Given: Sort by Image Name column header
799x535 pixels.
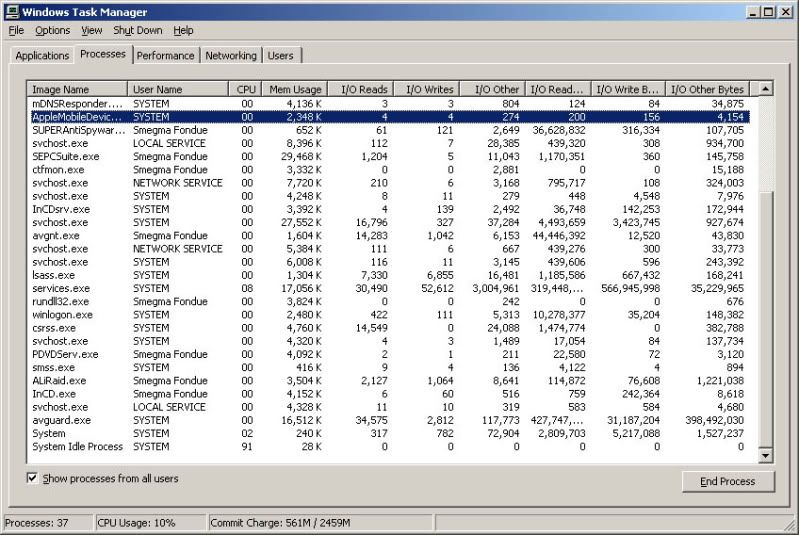Looking at the screenshot, I should [77, 89].
